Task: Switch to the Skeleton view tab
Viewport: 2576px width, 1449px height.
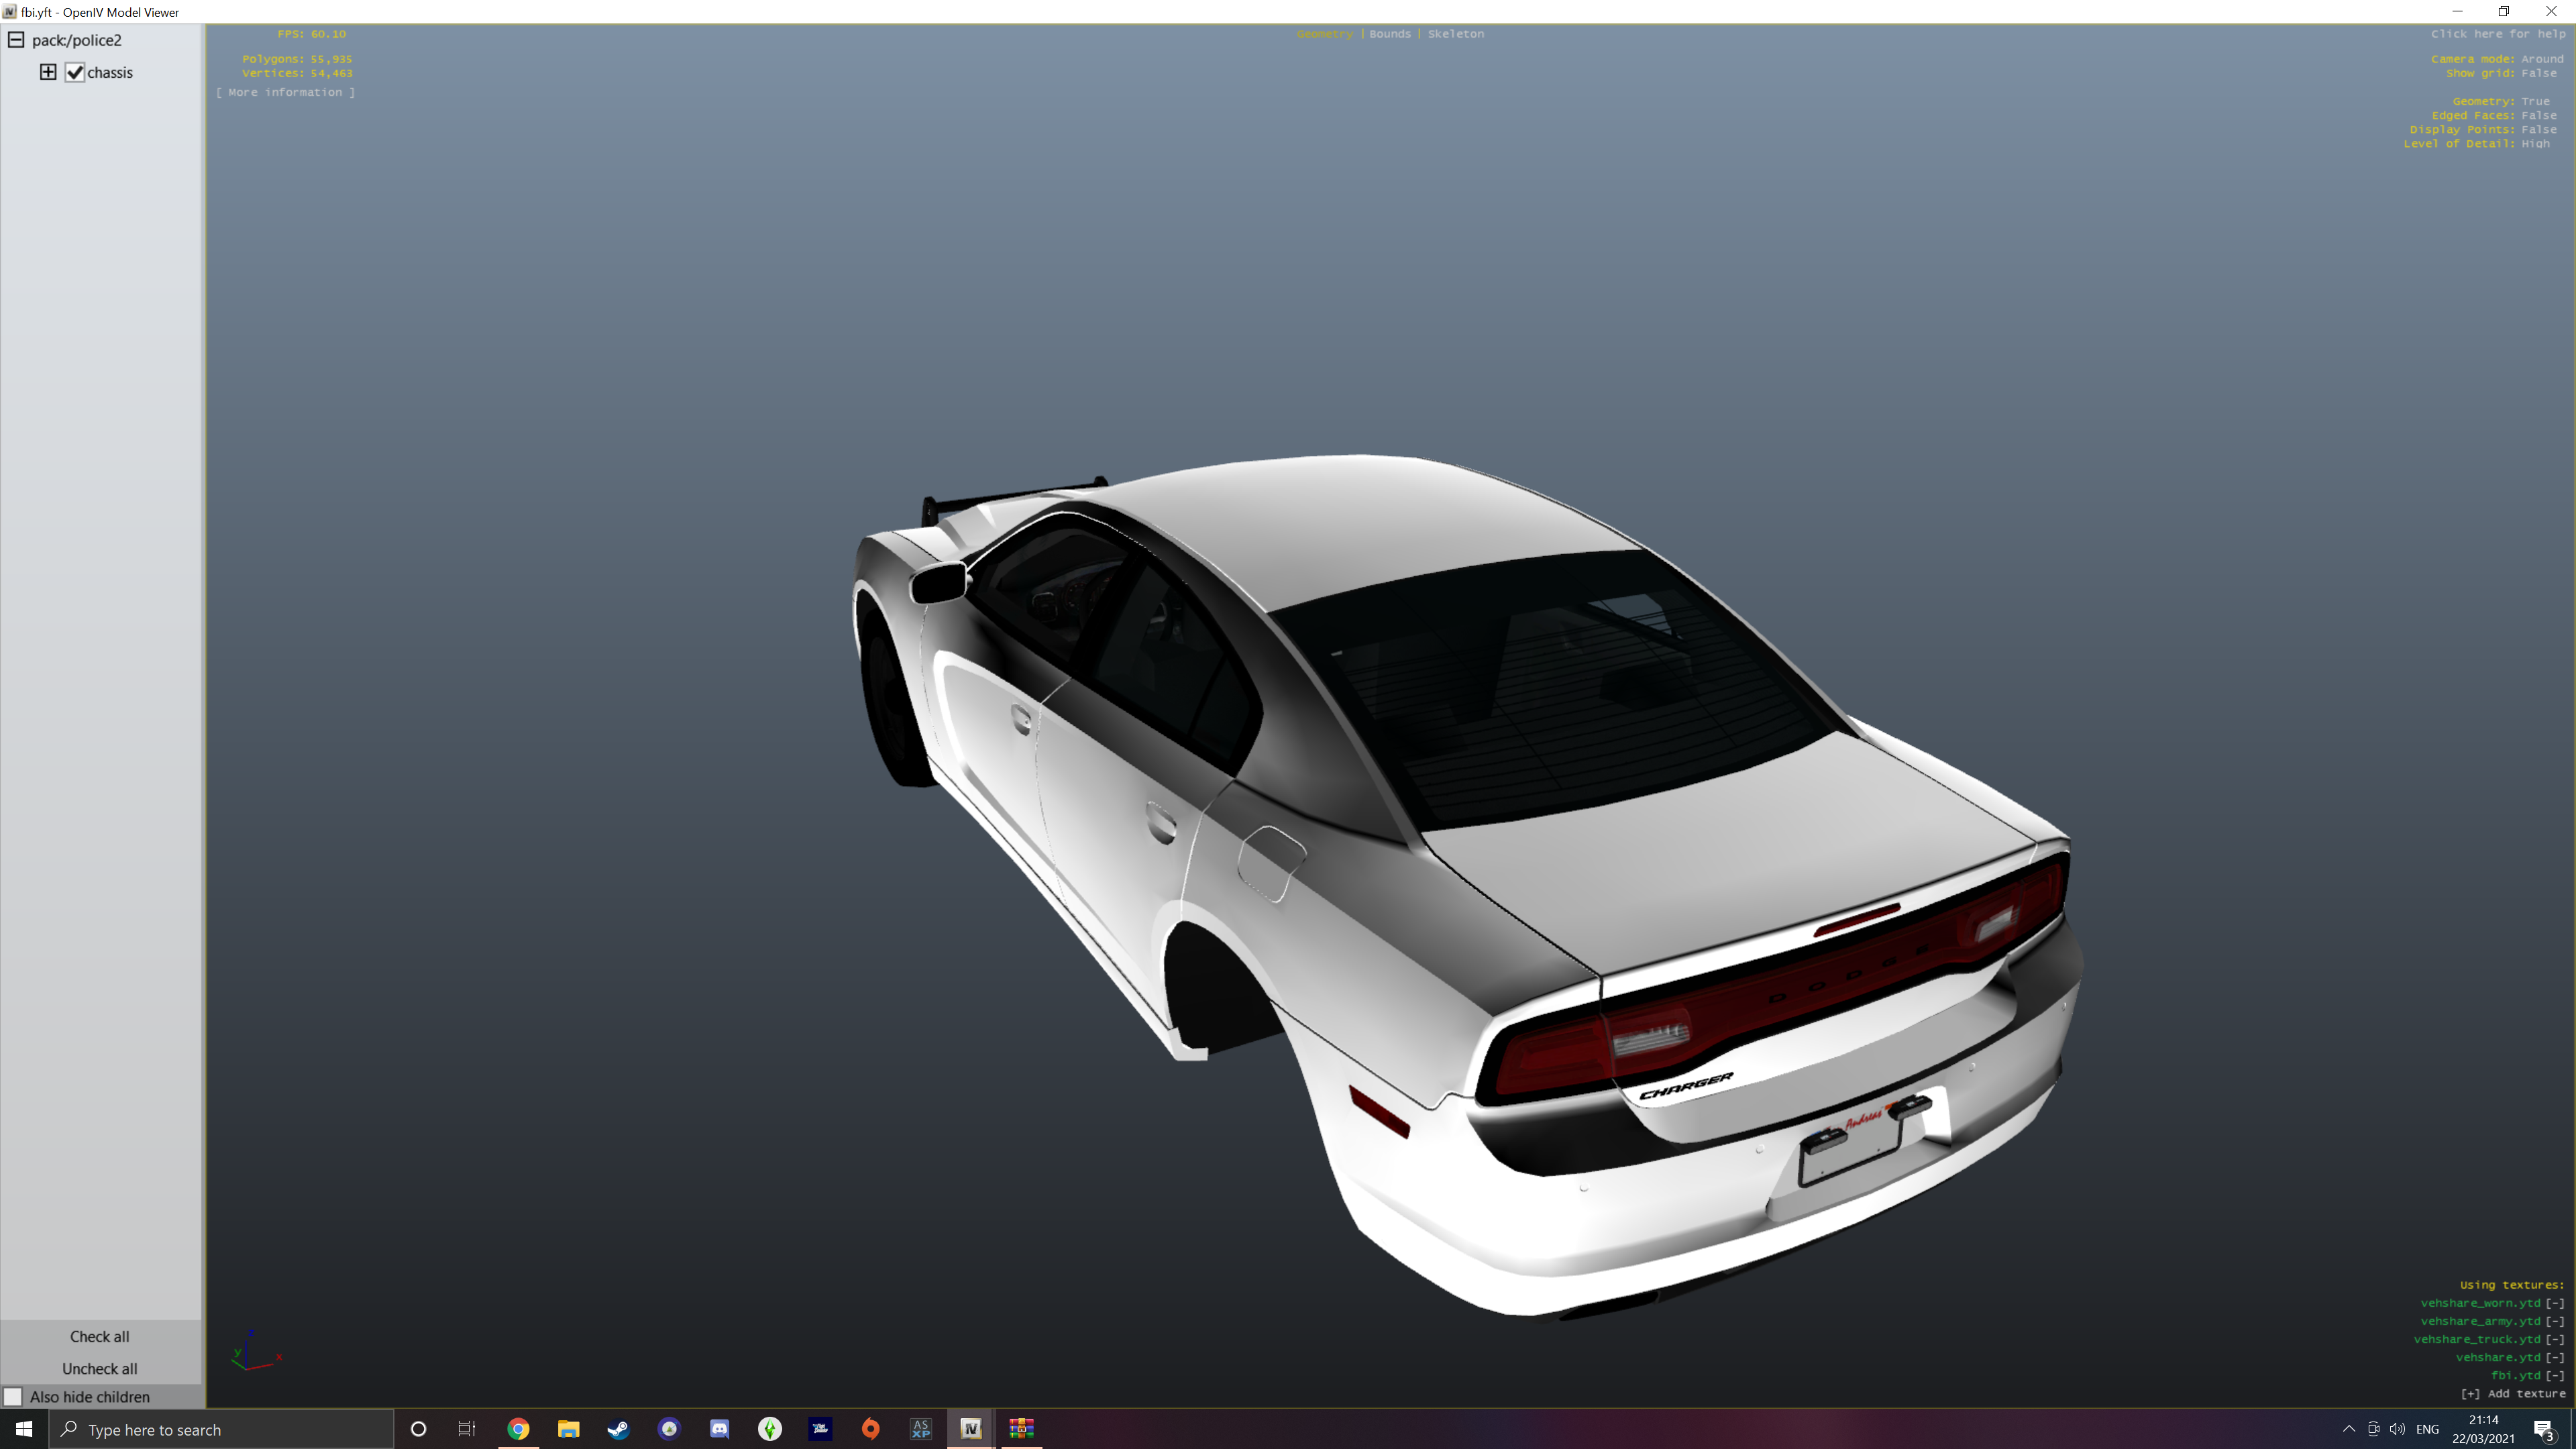Action: pos(1455,34)
